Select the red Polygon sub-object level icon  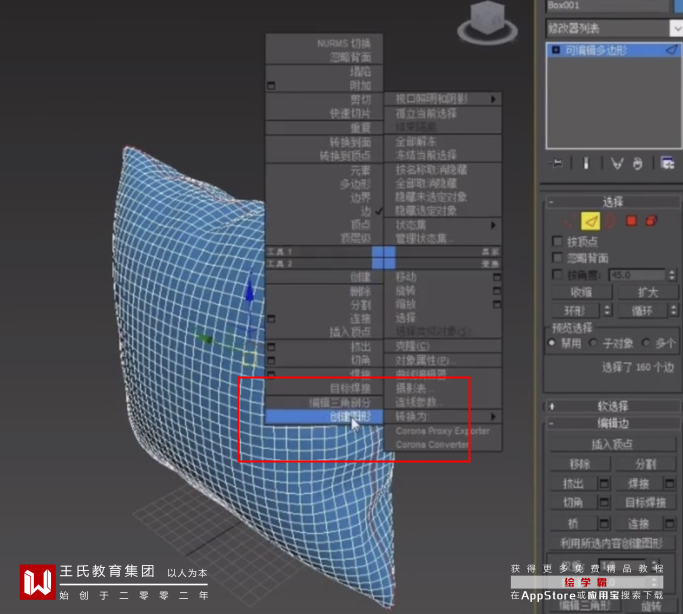[x=631, y=221]
